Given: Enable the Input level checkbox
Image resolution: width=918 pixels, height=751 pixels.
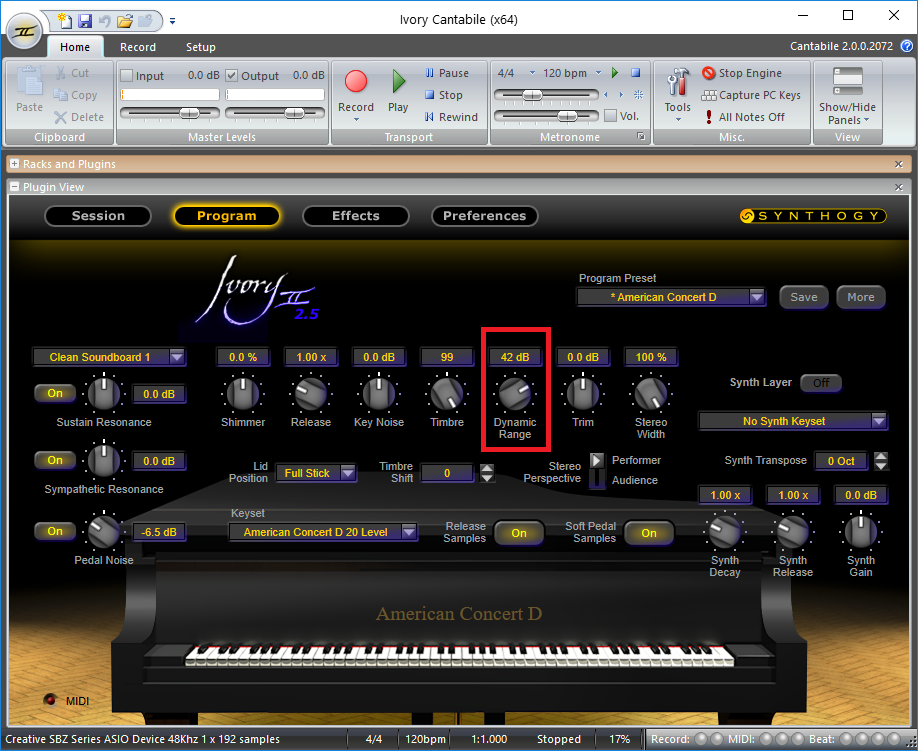Looking at the screenshot, I should 126,76.
